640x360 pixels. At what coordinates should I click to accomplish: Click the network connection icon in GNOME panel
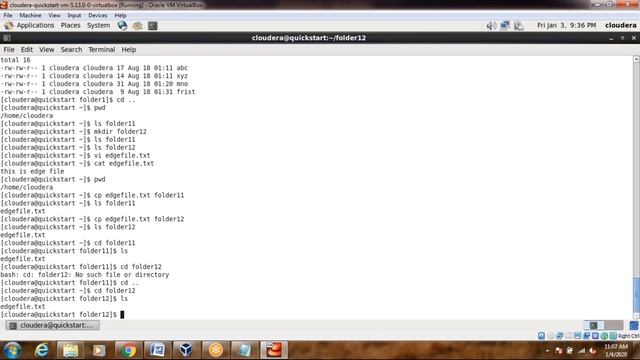pos(505,25)
